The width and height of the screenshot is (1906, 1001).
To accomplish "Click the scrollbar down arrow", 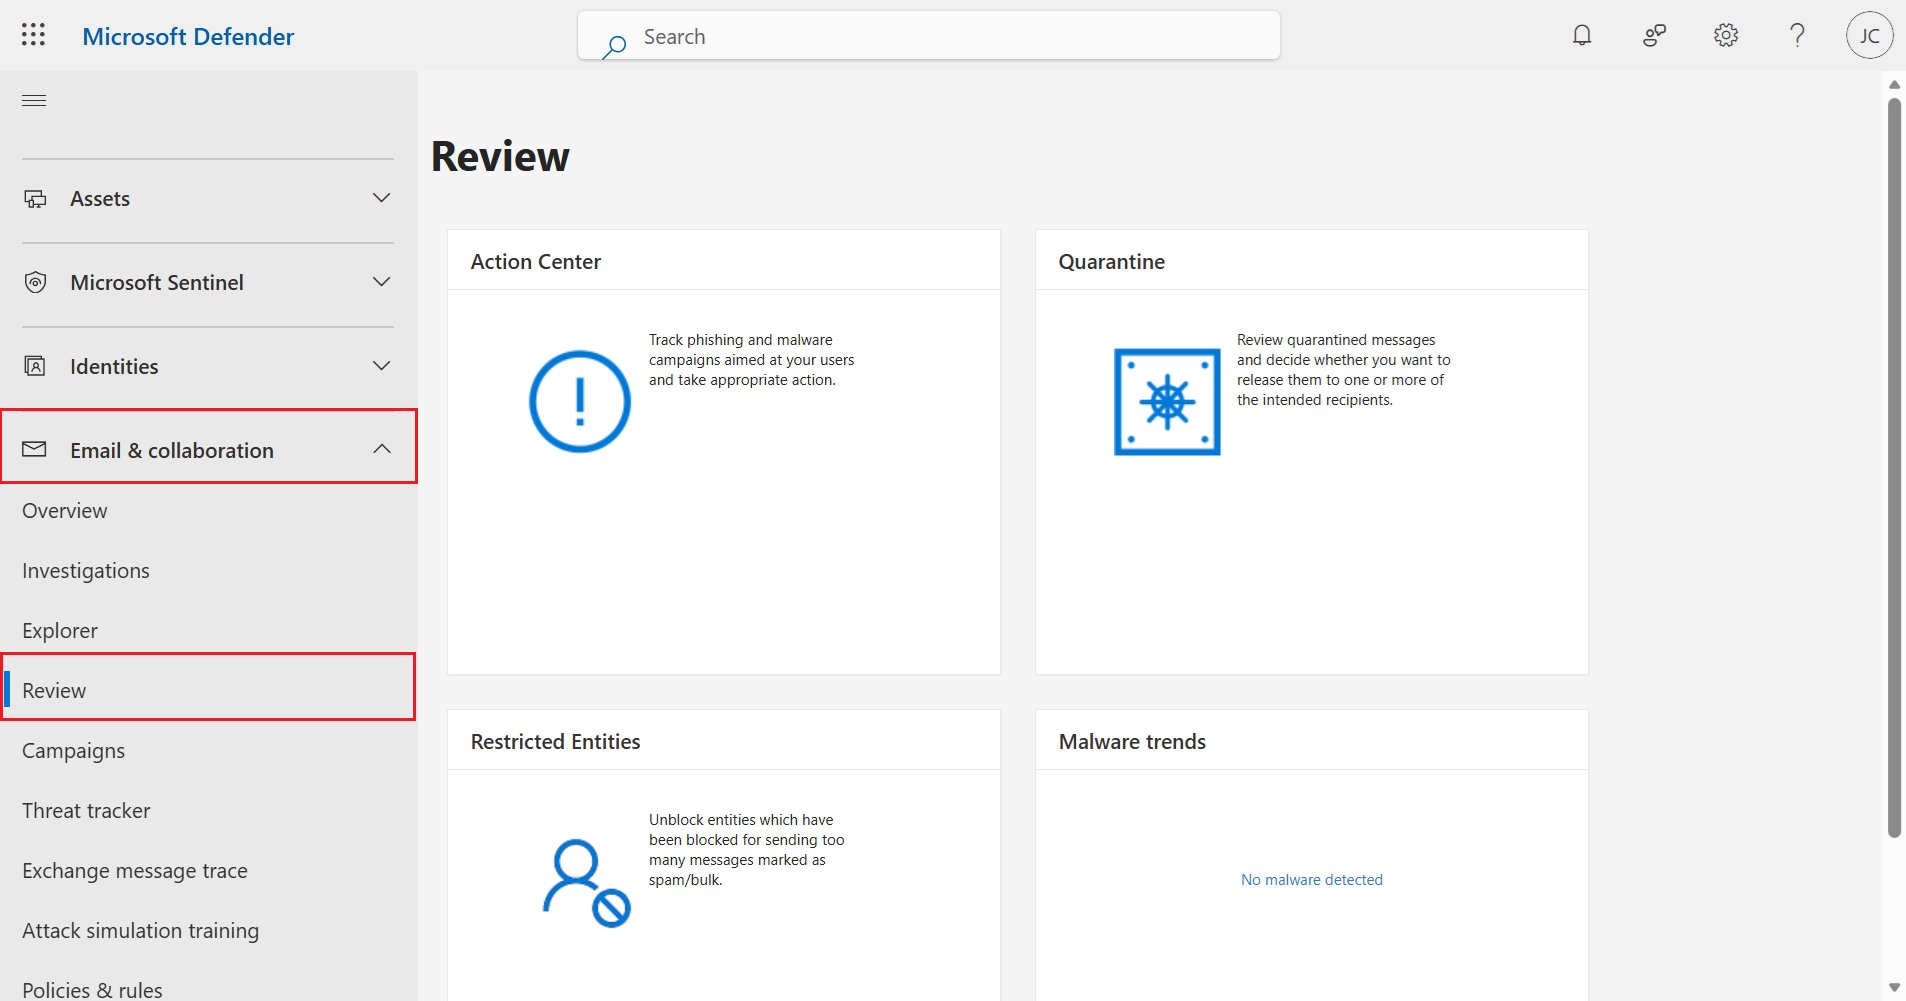I will [1894, 988].
